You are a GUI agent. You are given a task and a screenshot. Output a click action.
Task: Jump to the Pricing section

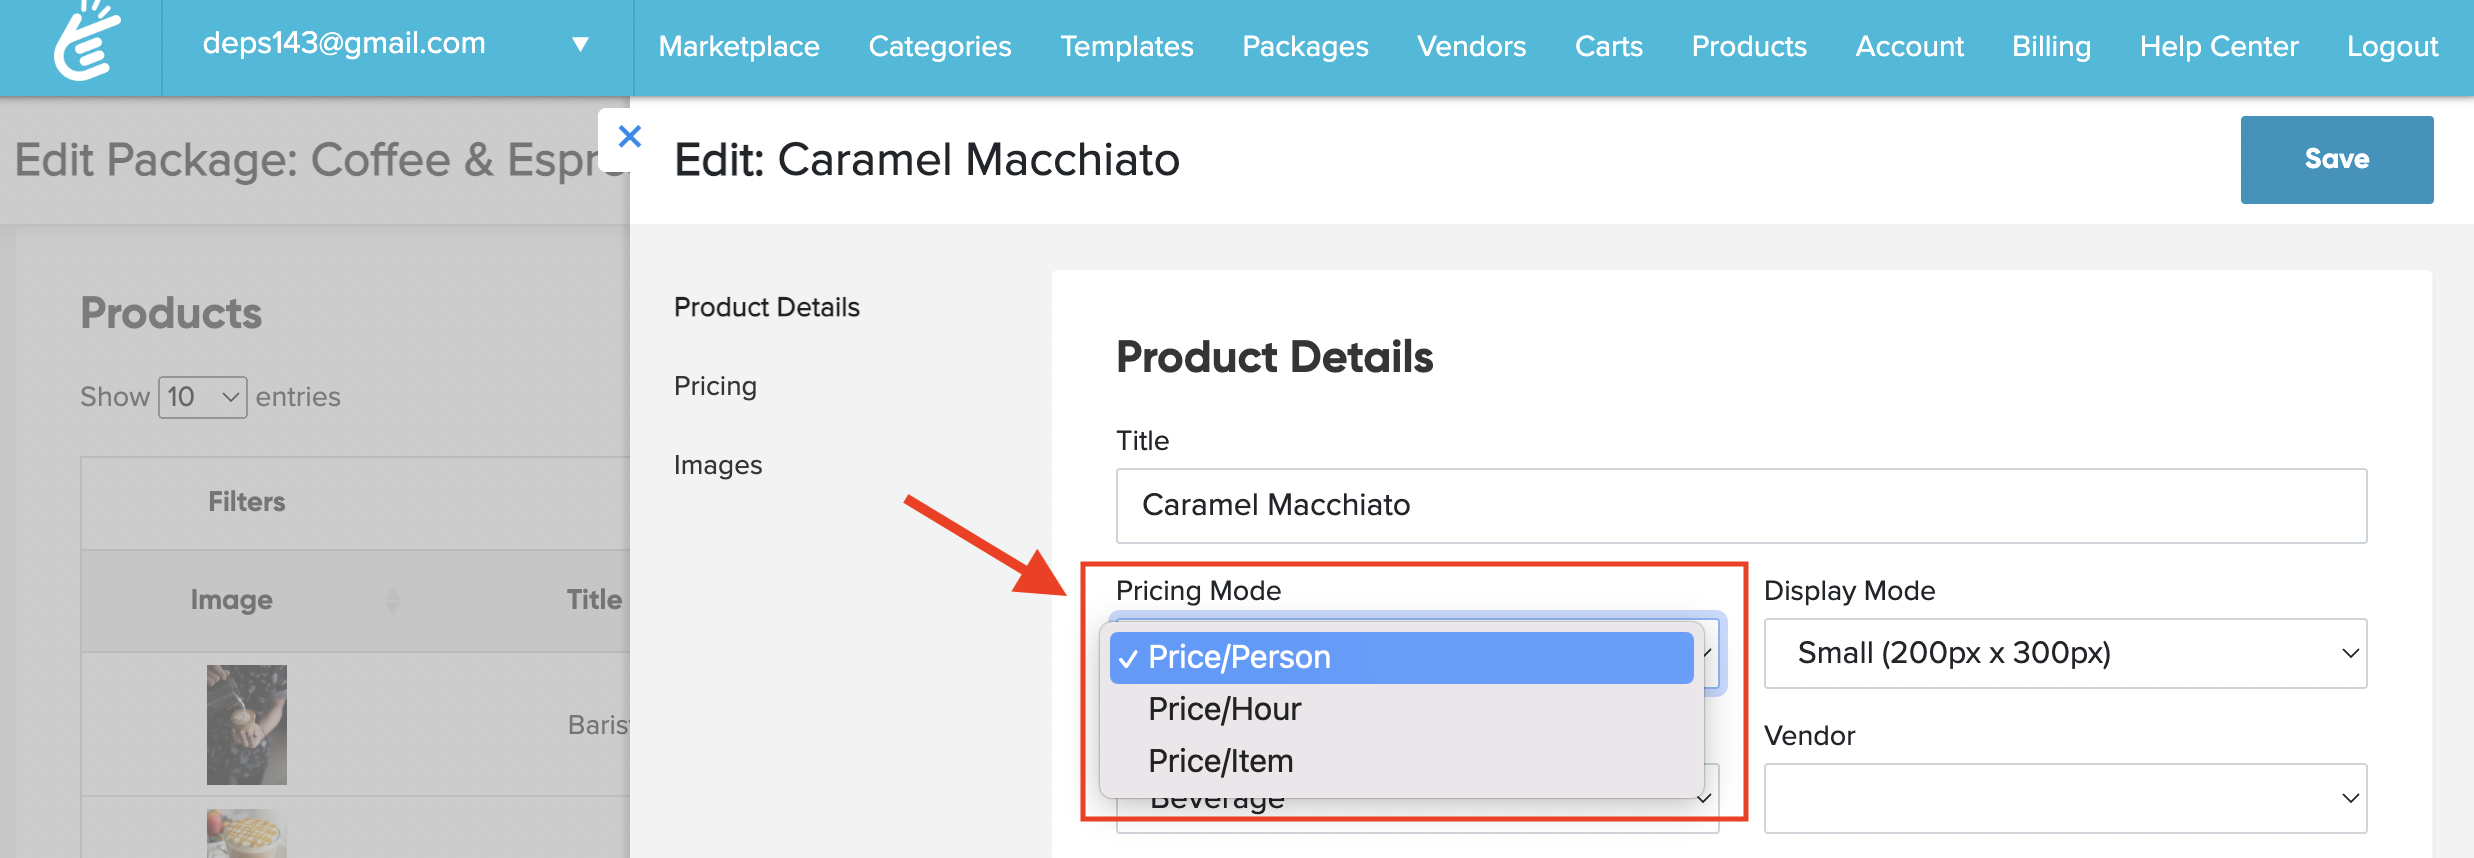click(x=715, y=386)
